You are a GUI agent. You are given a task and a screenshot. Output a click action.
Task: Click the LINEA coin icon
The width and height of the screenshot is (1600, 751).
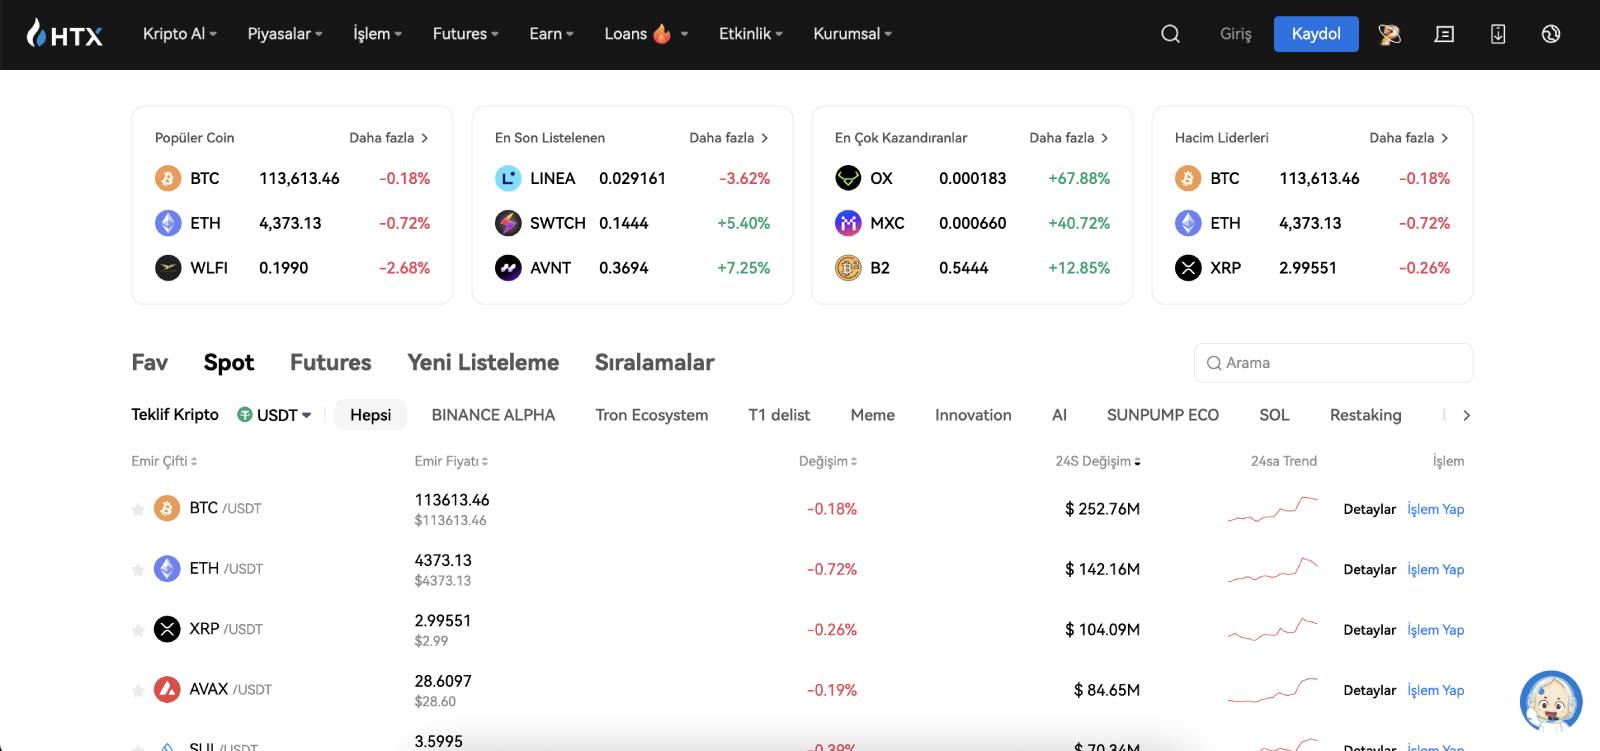click(x=508, y=178)
